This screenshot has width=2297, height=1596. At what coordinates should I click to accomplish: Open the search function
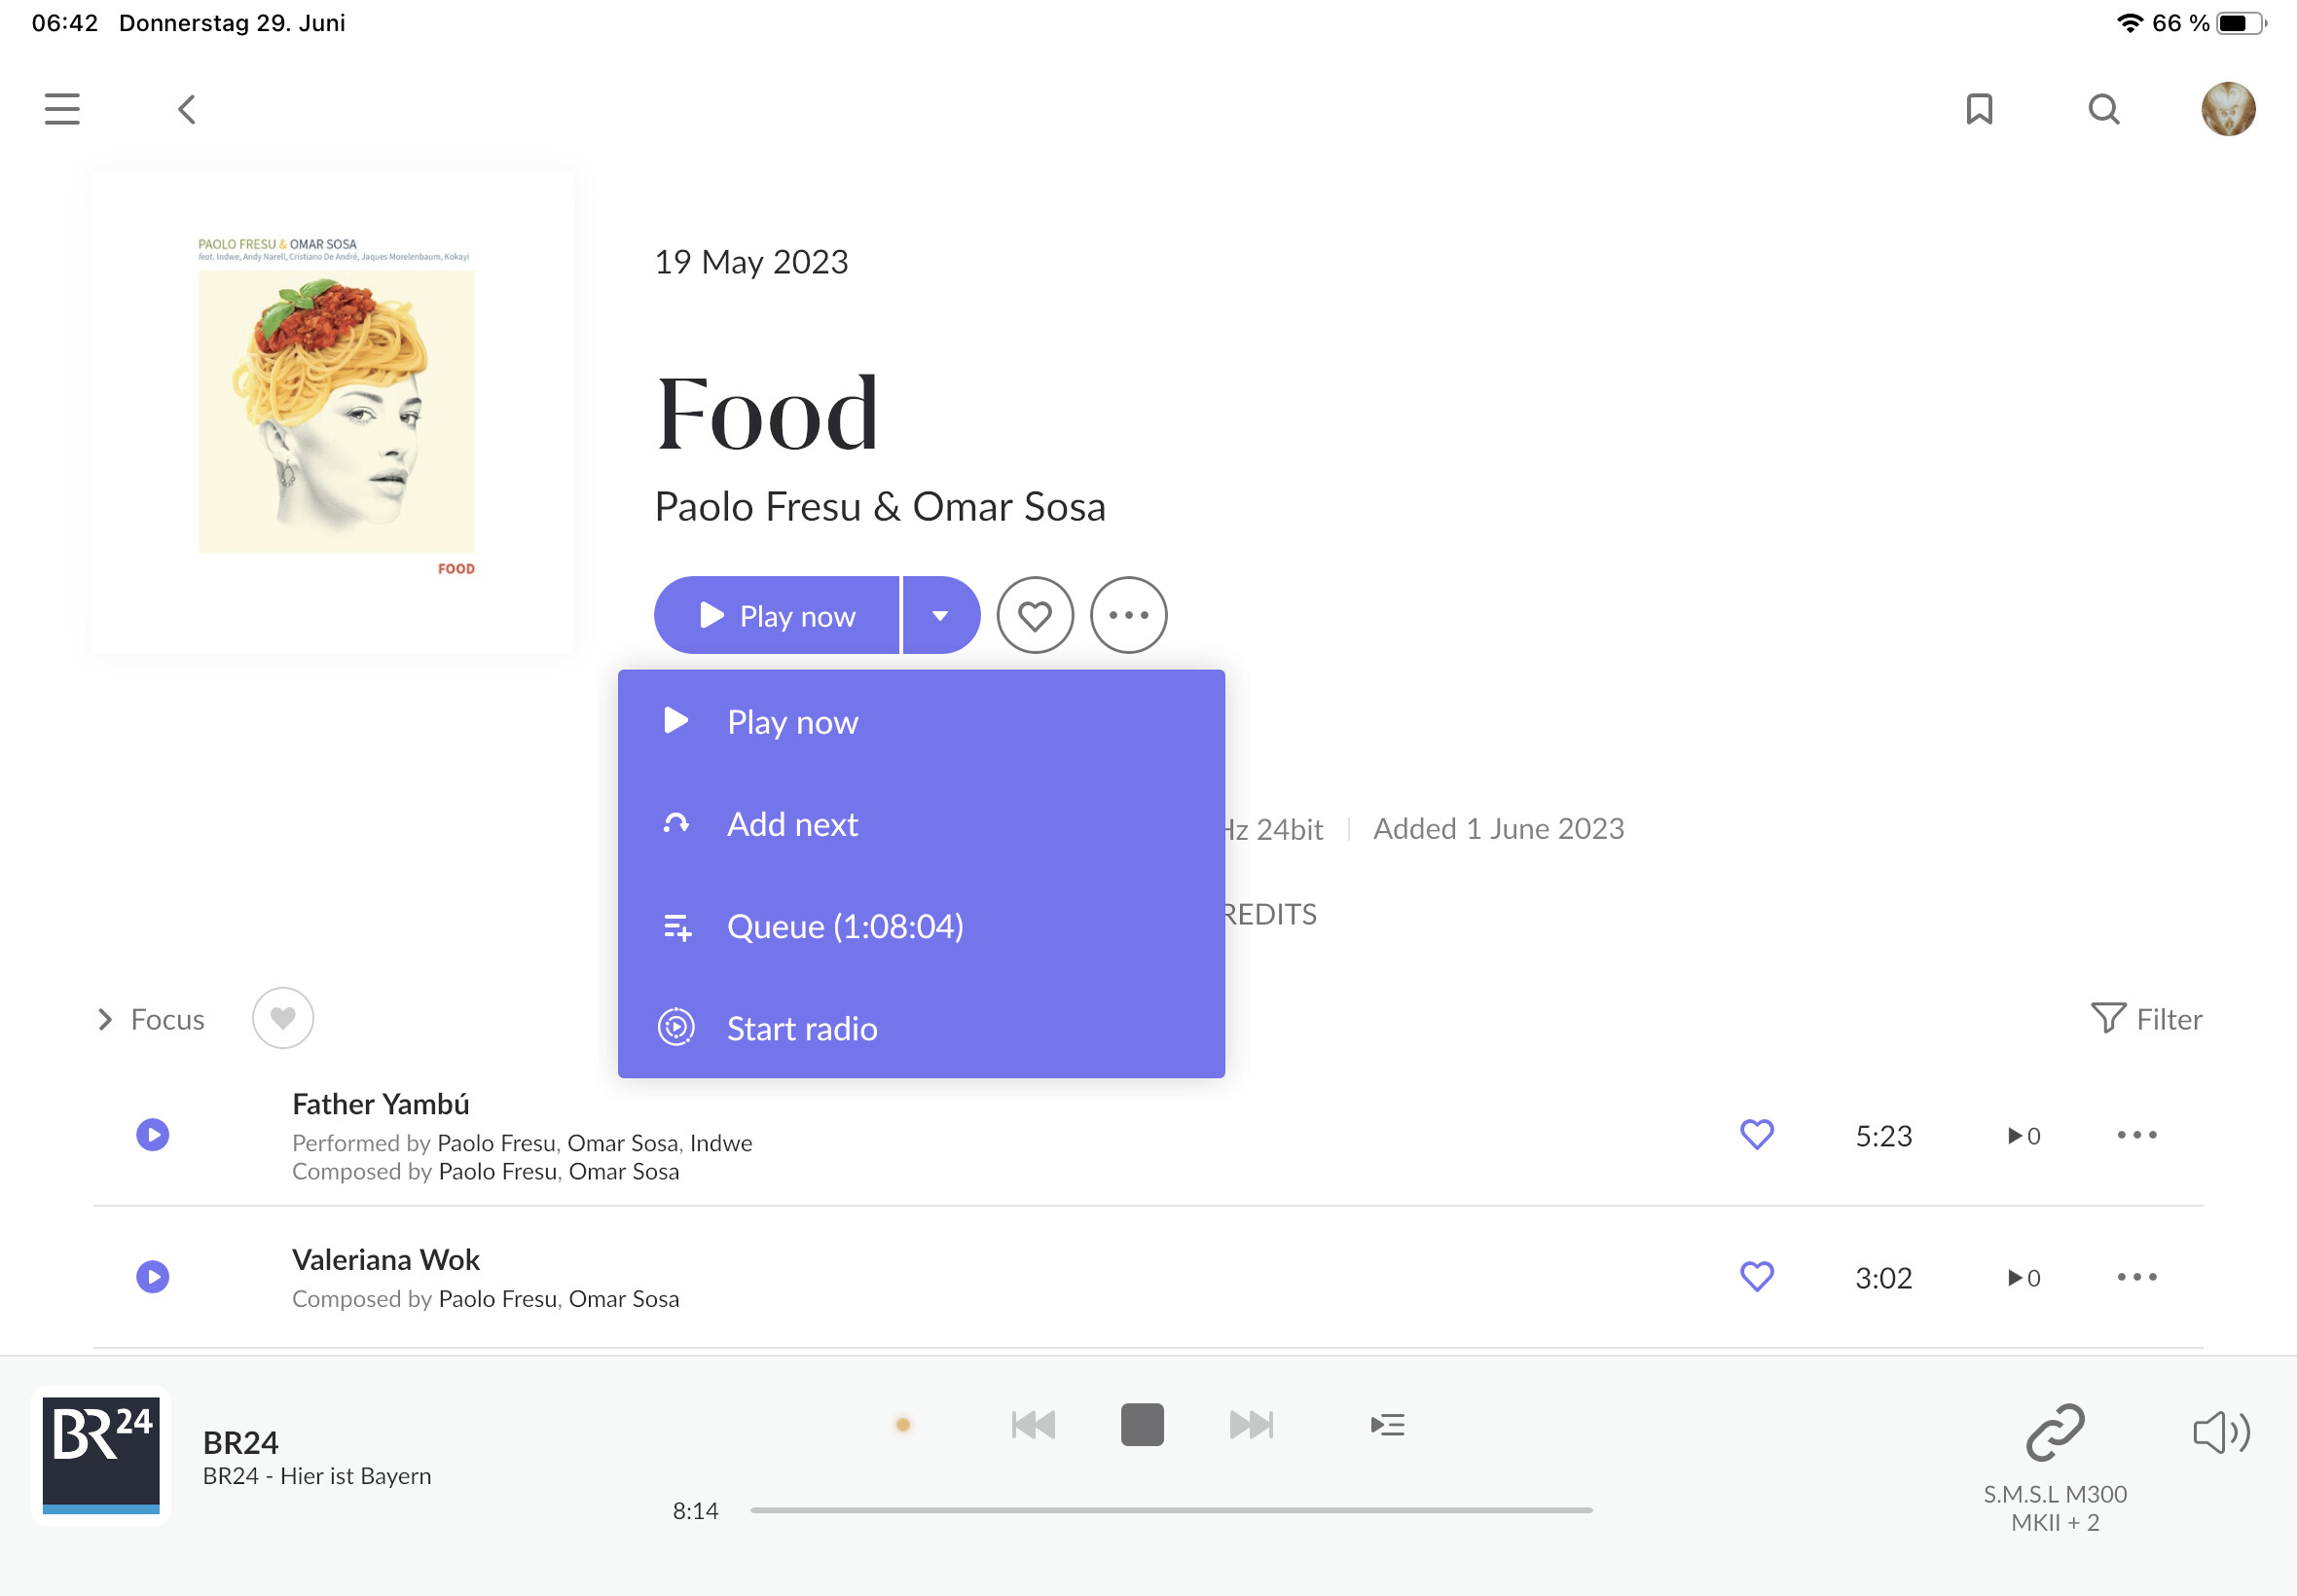point(2104,109)
